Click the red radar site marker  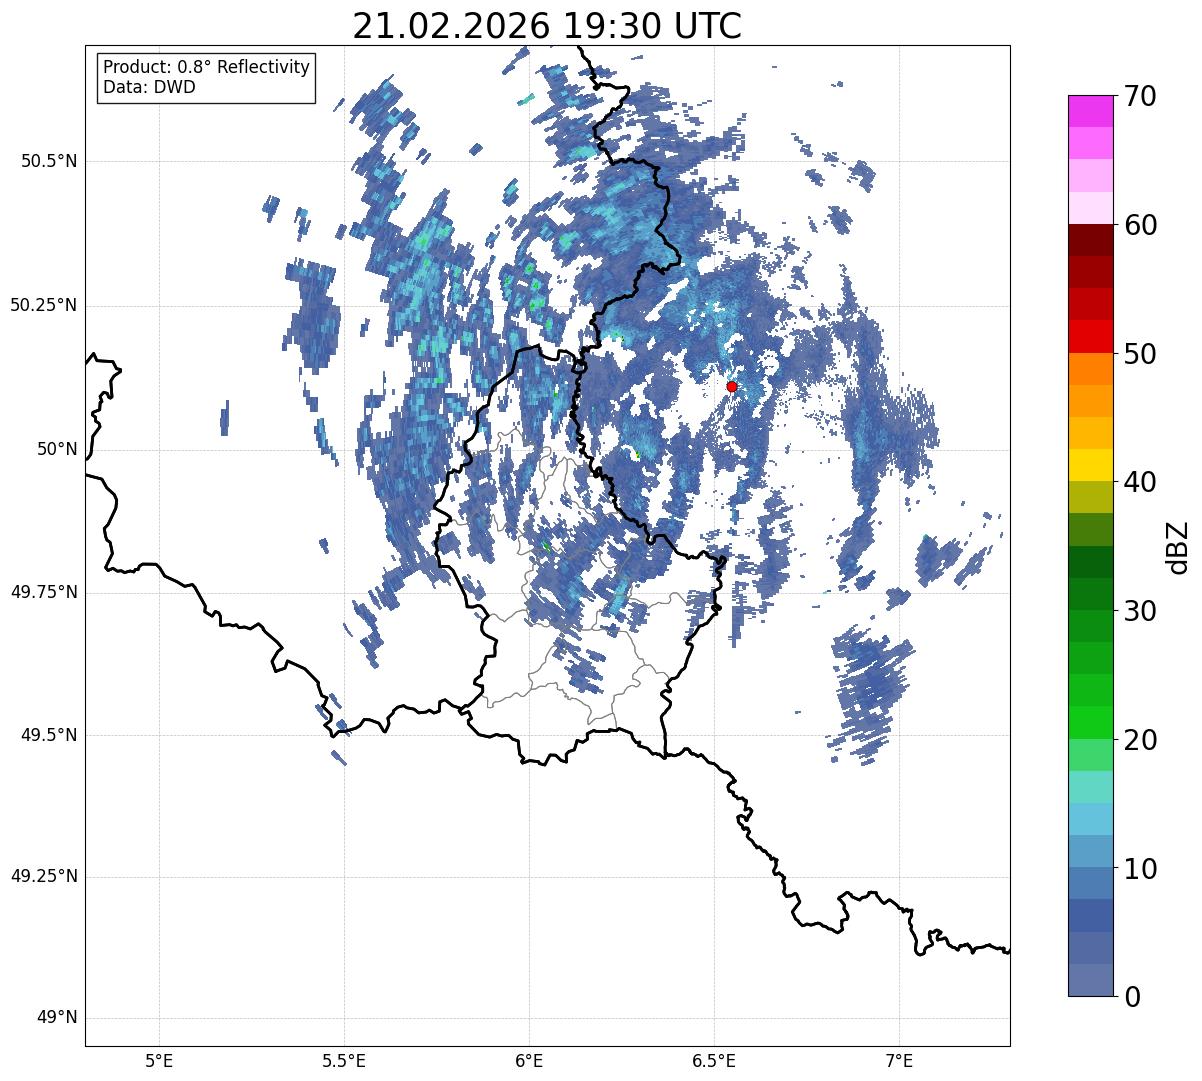tap(732, 386)
